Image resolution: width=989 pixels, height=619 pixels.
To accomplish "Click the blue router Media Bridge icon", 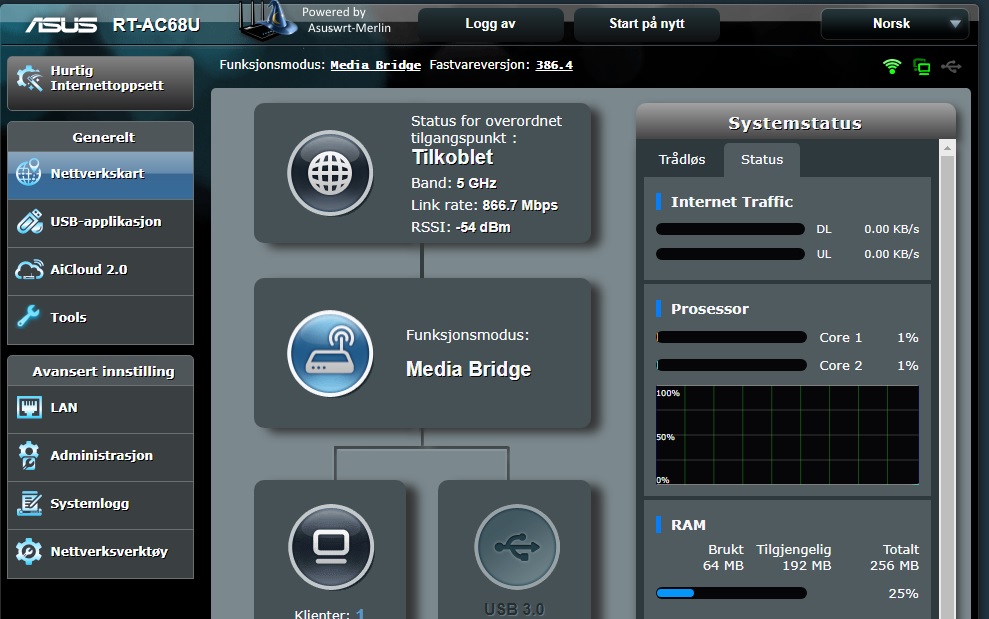I will pos(330,353).
